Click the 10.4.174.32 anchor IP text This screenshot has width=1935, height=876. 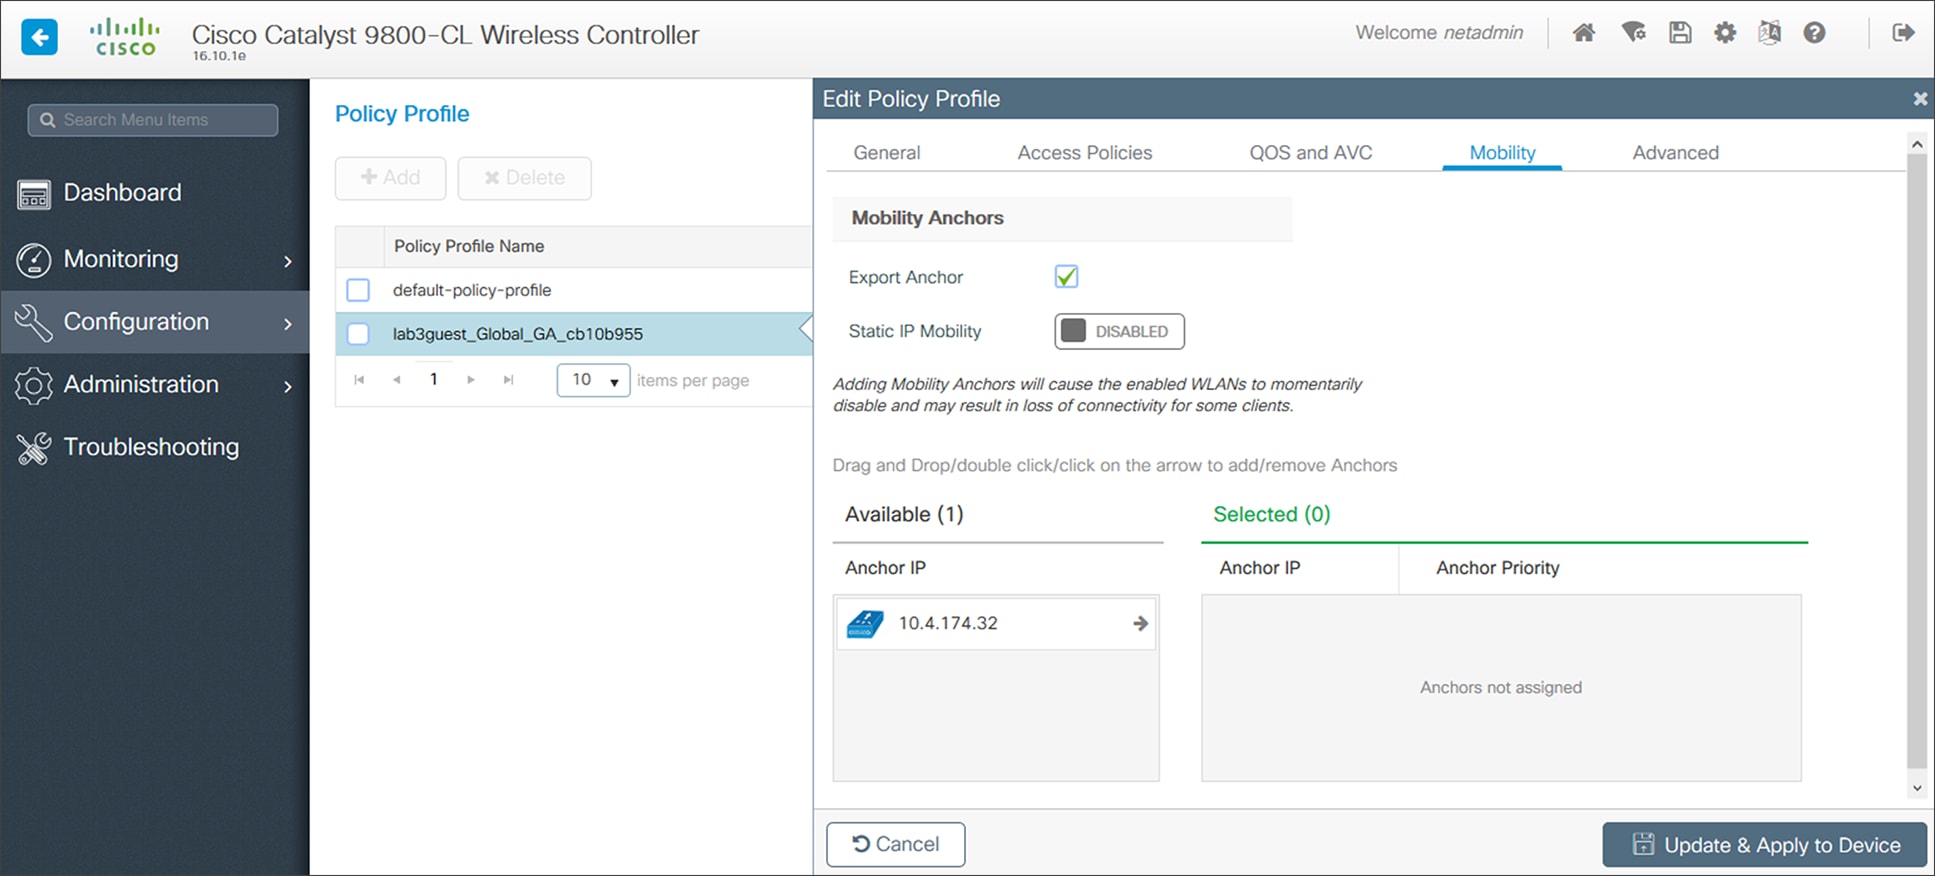point(948,623)
